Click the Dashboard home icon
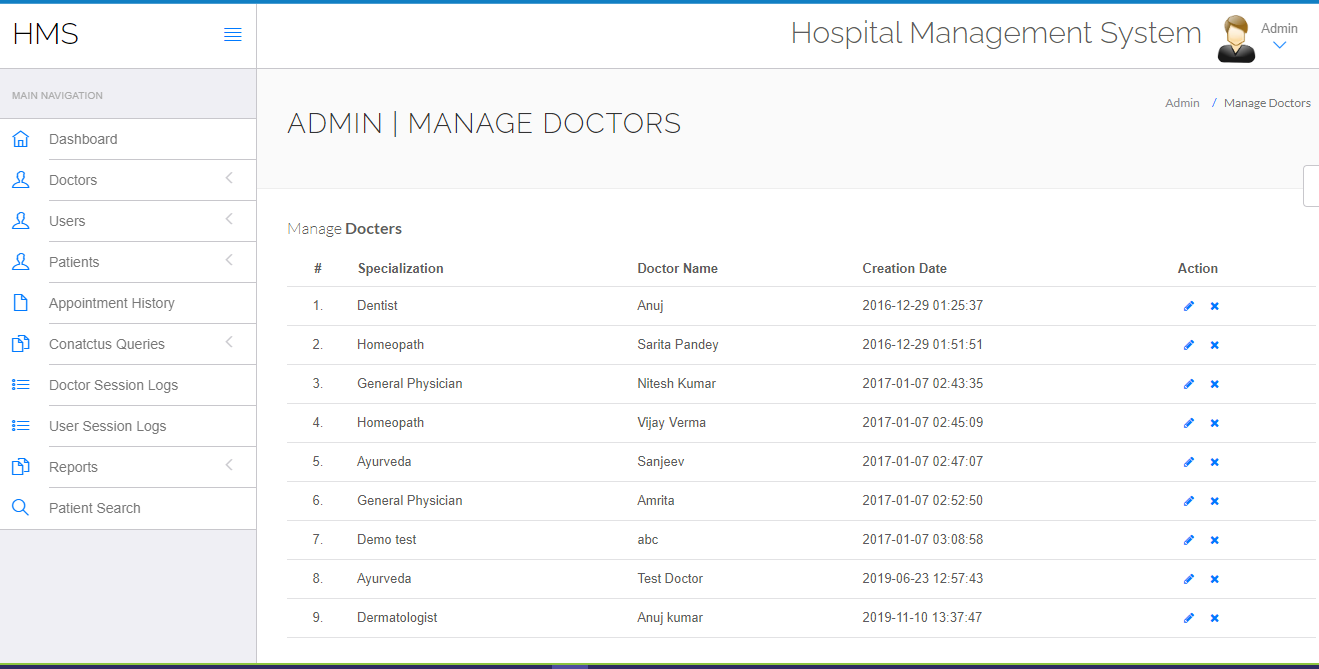Viewport: 1319px width, 669px height. click(x=20, y=139)
